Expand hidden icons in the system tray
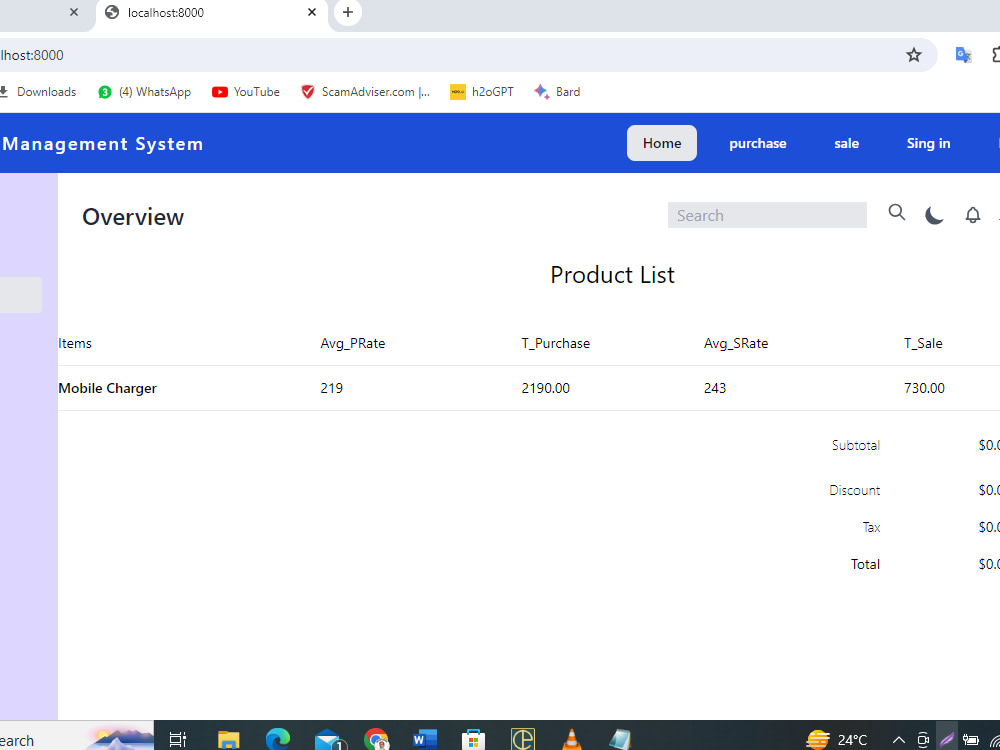The width and height of the screenshot is (1000, 750). click(x=899, y=738)
